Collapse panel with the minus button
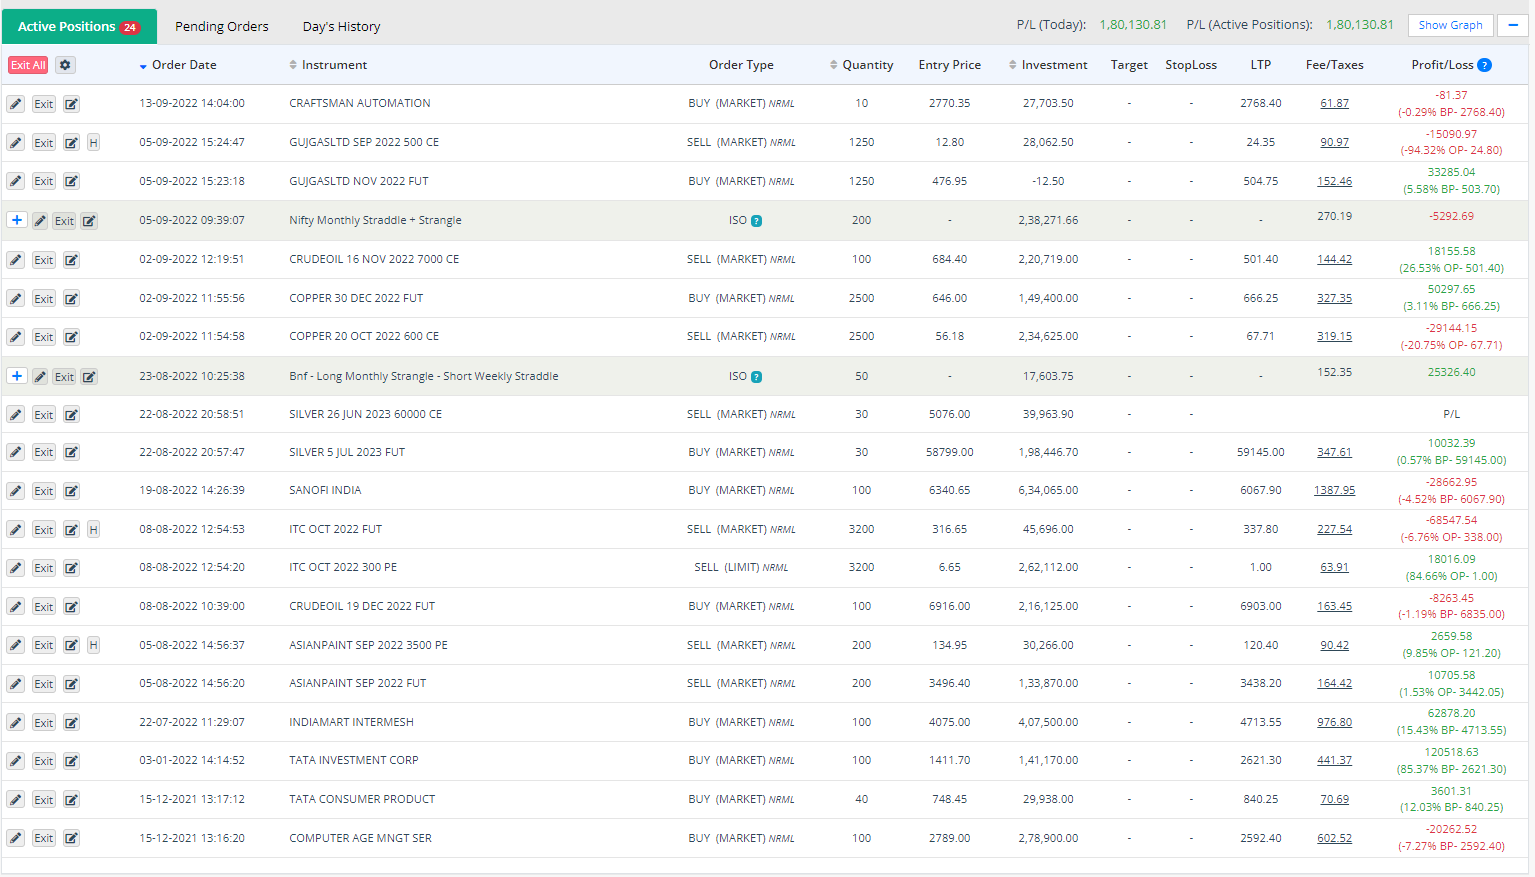The height and width of the screenshot is (877, 1535). click(x=1513, y=25)
